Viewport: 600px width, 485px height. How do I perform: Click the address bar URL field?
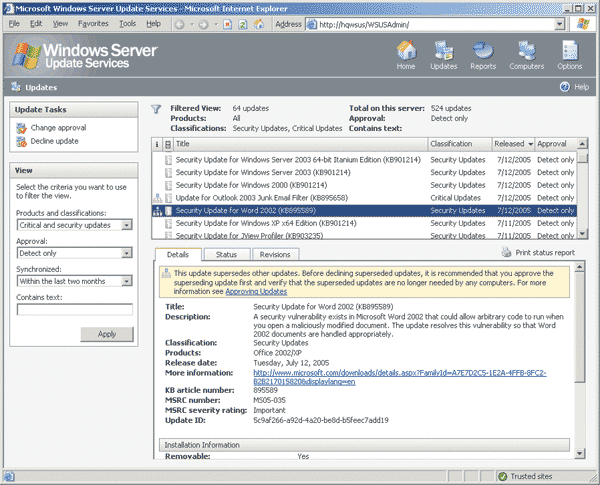tap(436, 24)
